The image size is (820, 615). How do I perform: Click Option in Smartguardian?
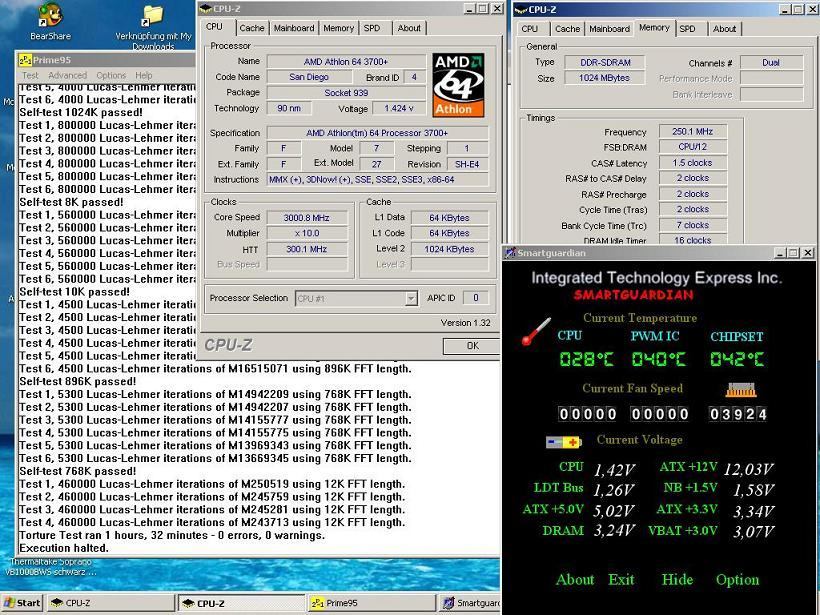(x=737, y=579)
